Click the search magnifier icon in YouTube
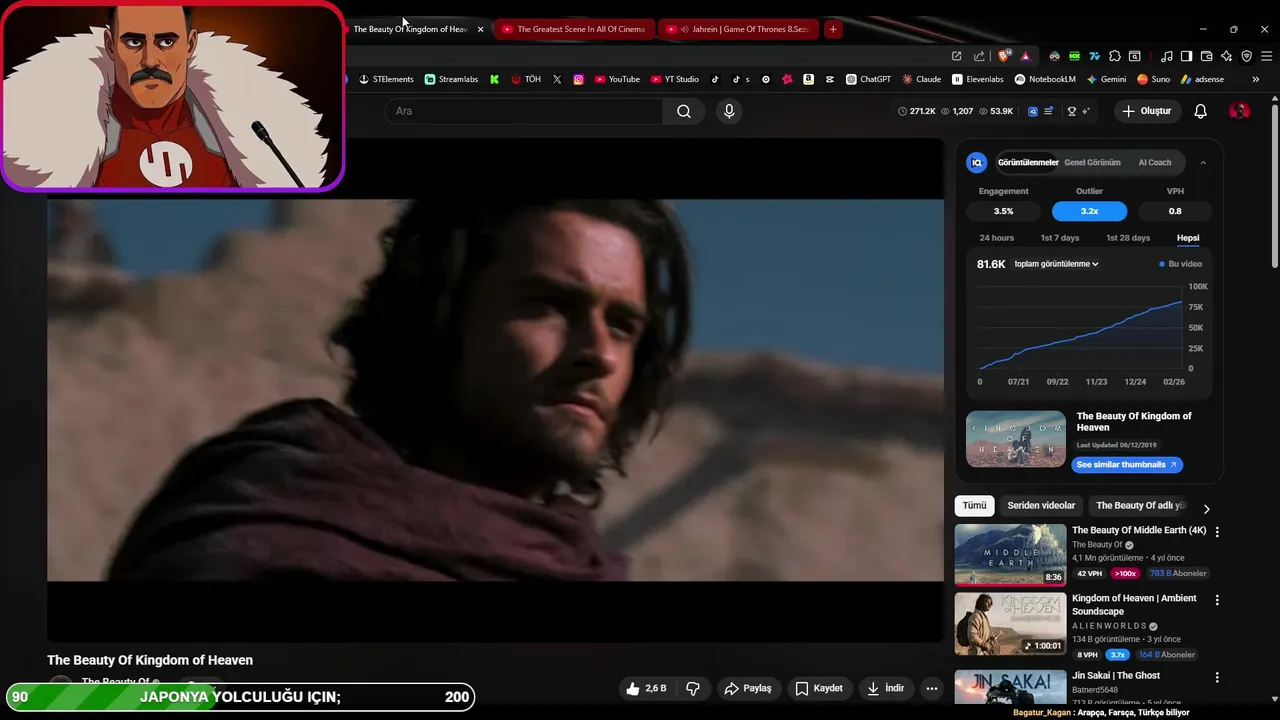 pyautogui.click(x=684, y=111)
